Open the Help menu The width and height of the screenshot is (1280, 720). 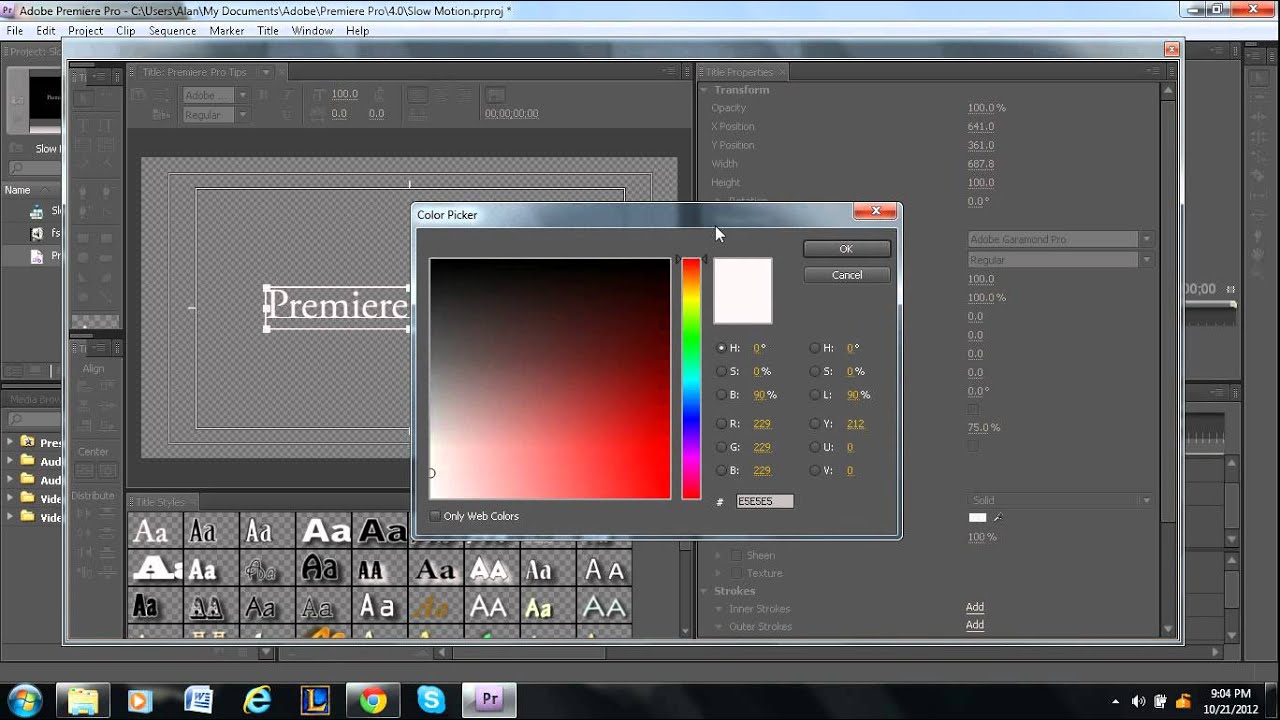point(358,31)
